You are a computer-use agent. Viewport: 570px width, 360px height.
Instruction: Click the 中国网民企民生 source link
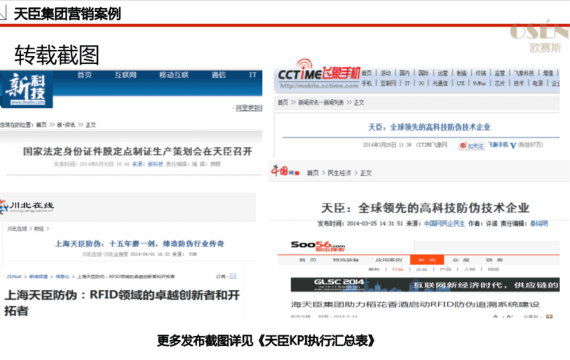[x=444, y=223]
